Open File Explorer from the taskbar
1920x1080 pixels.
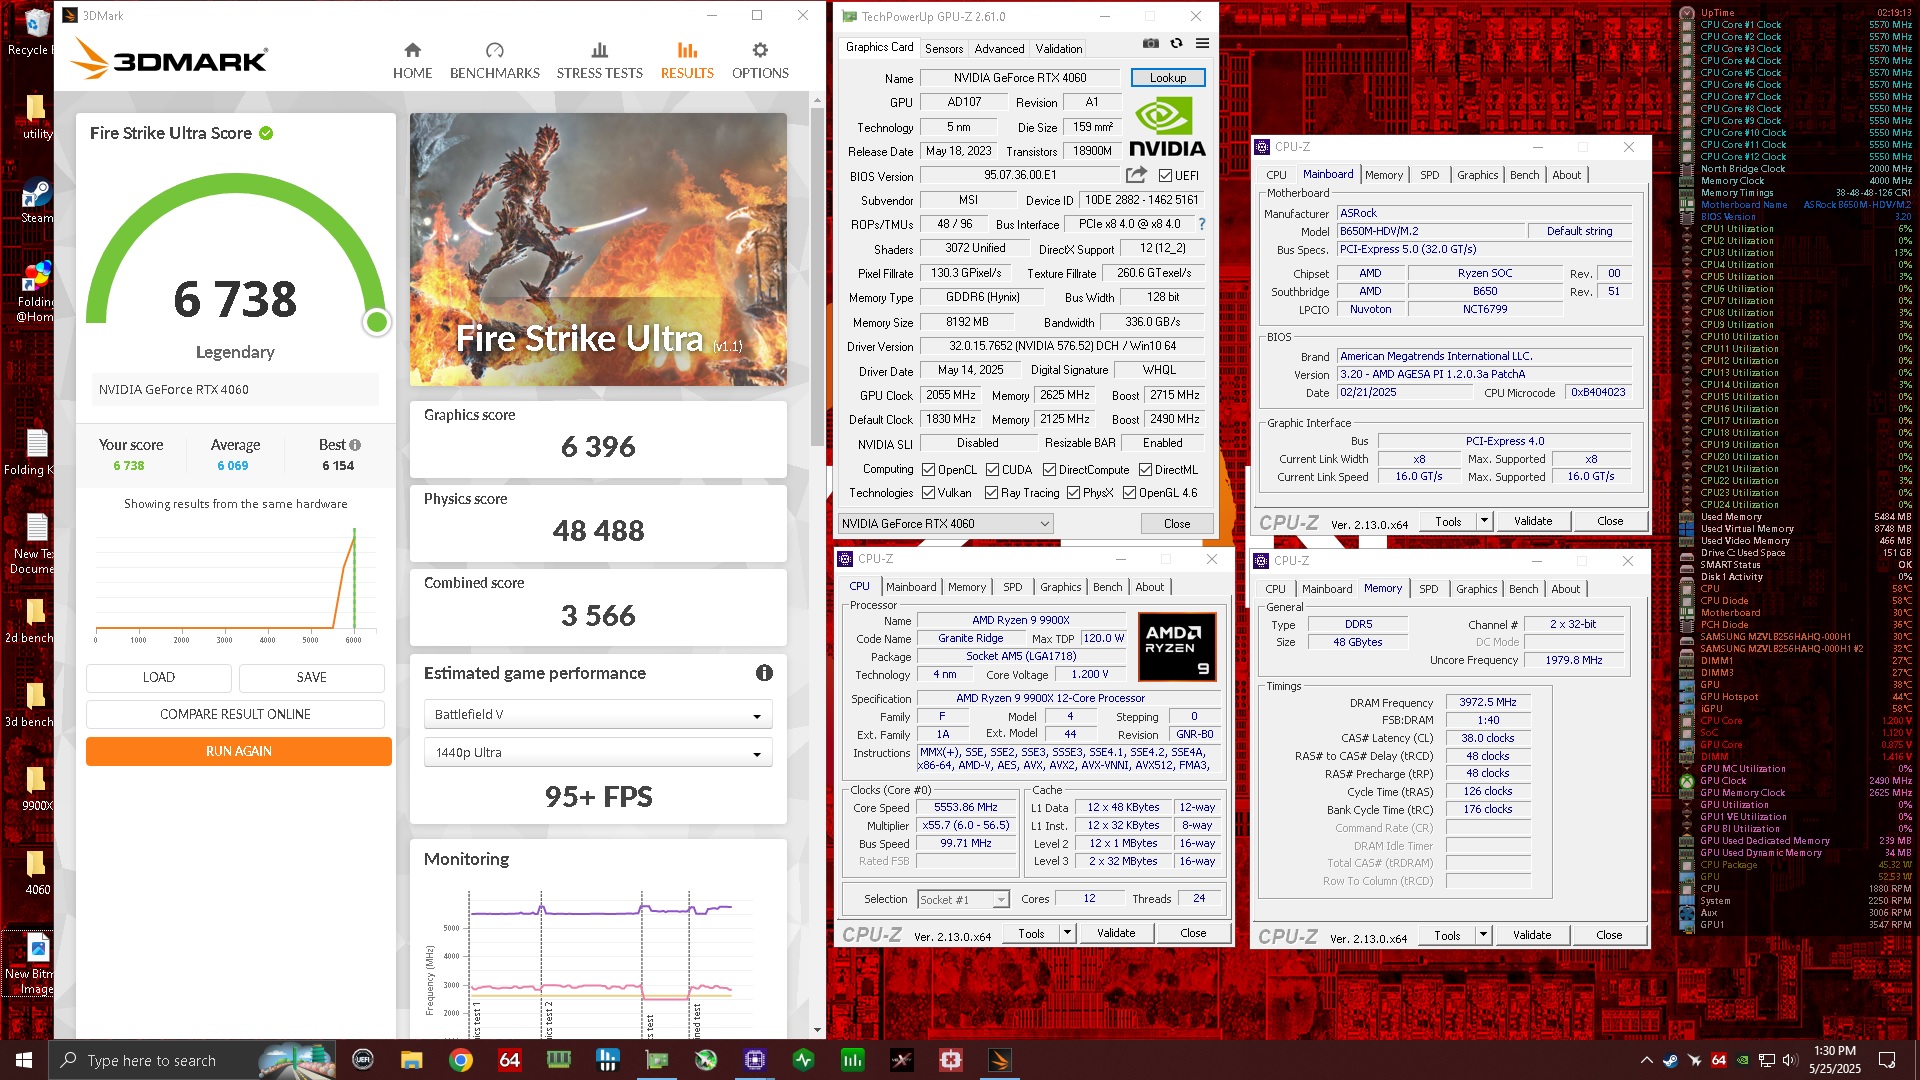click(x=411, y=1060)
